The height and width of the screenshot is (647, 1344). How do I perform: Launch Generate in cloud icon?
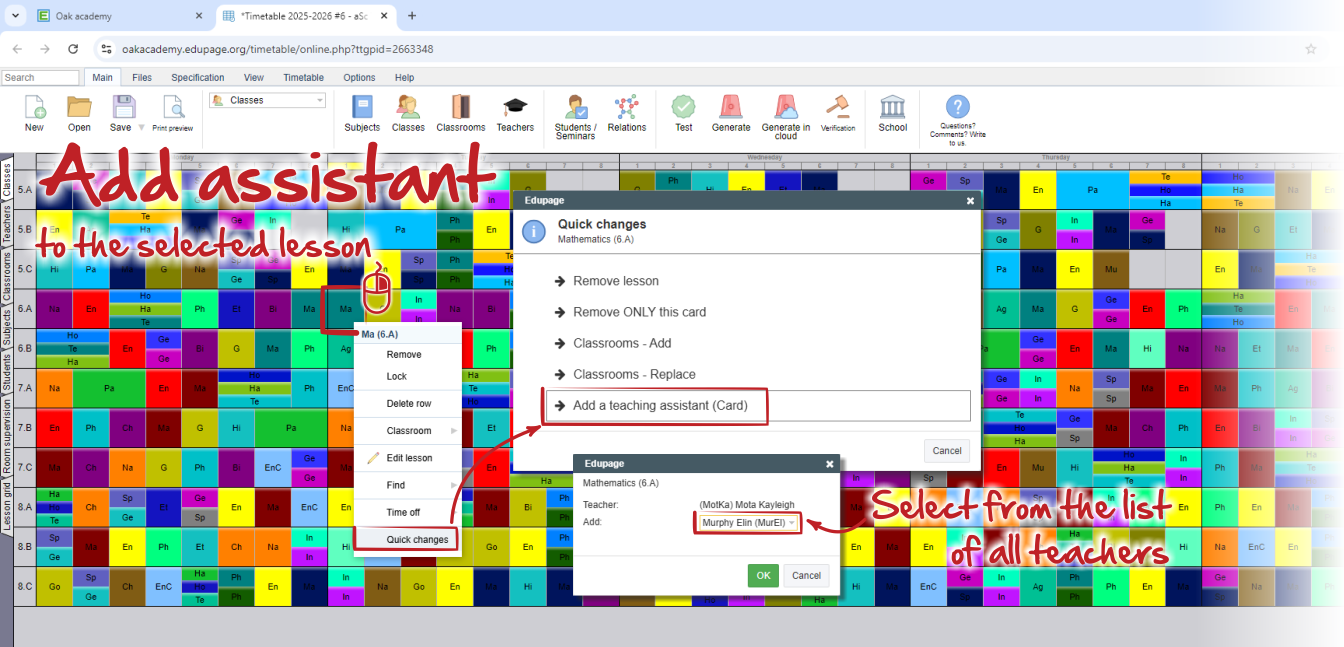pyautogui.click(x=786, y=108)
